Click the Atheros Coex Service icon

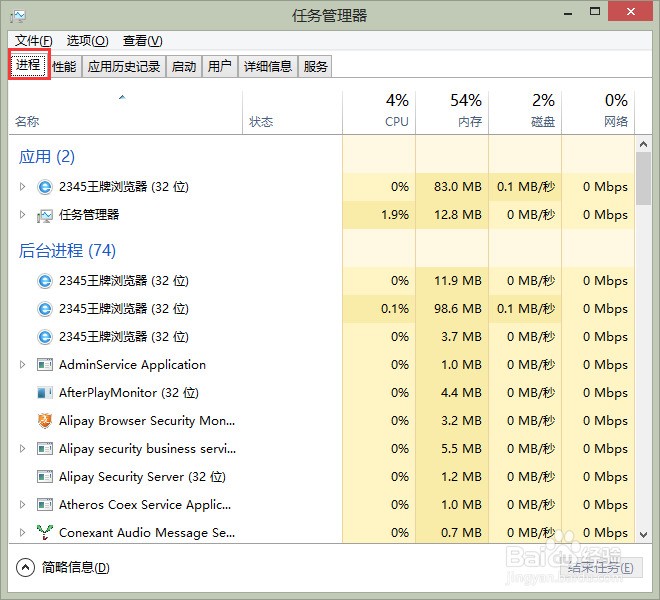[45, 504]
